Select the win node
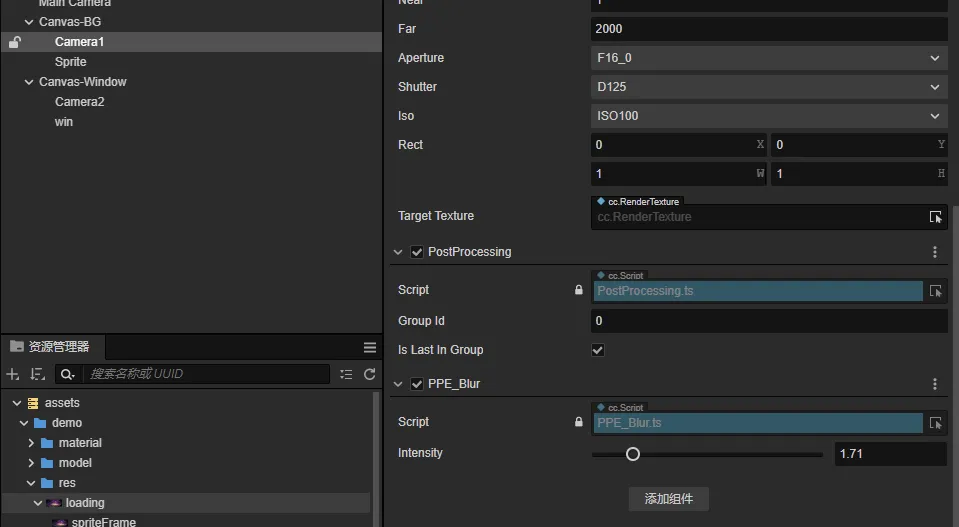959x527 pixels. tap(64, 122)
